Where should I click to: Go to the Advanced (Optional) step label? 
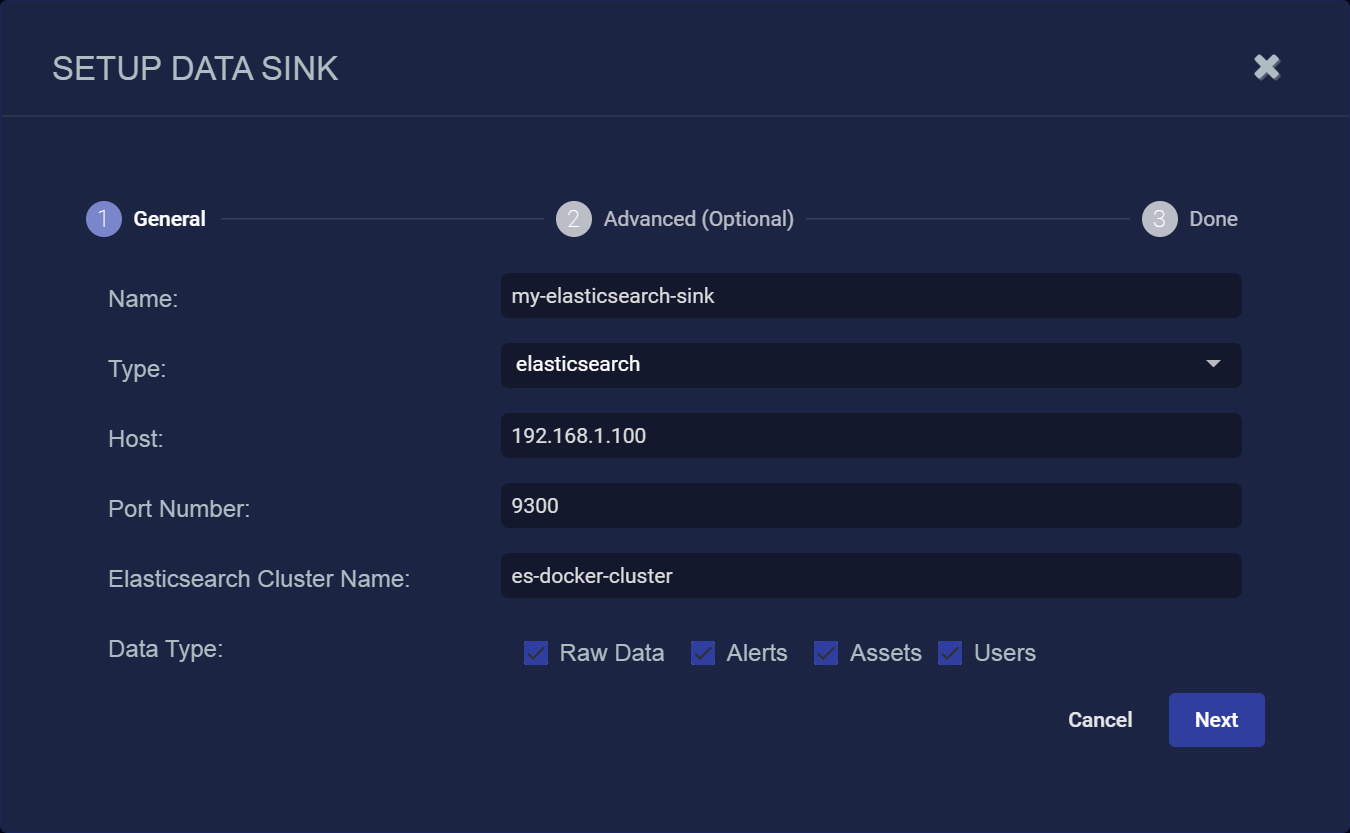click(x=699, y=219)
